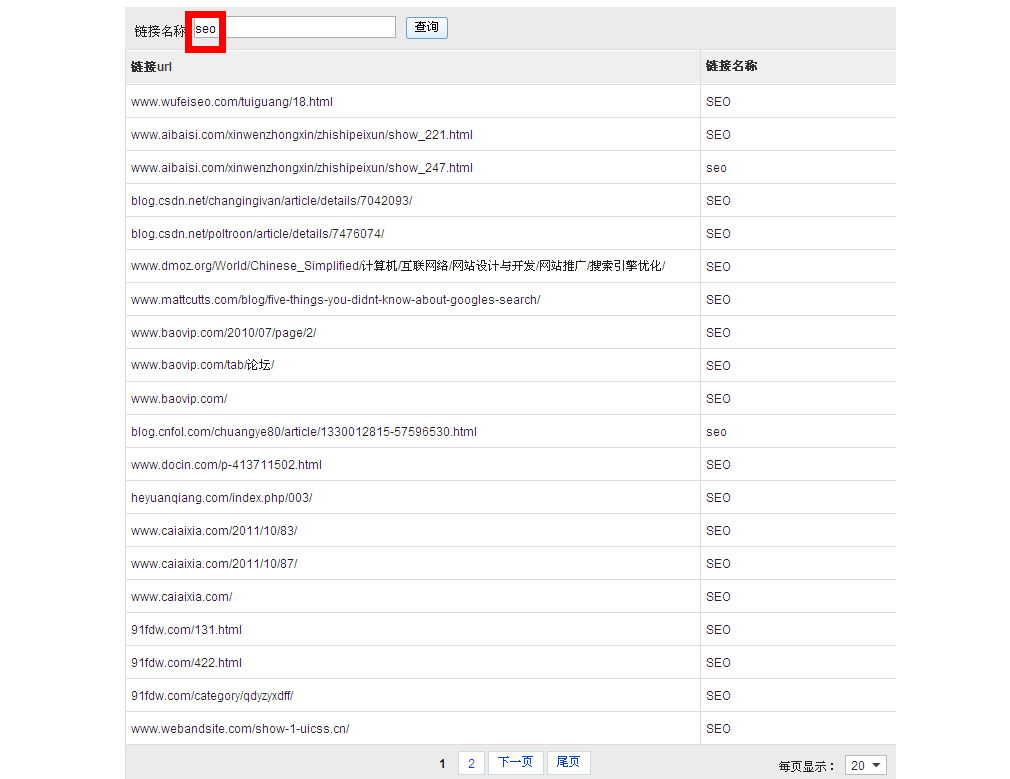
Task: Click the 链接url column header
Action: tap(151, 67)
